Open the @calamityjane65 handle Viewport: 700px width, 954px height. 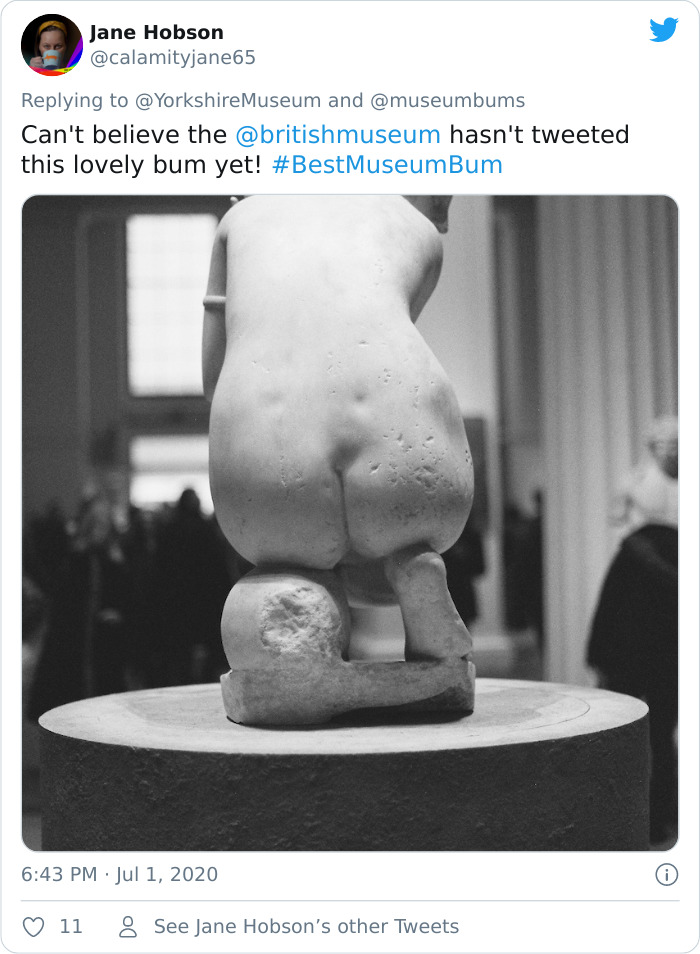point(173,58)
